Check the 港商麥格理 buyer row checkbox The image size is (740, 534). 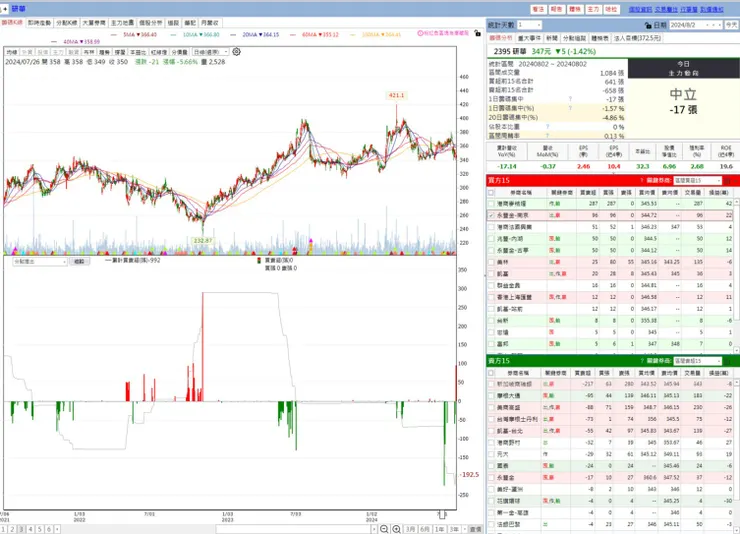pyautogui.click(x=491, y=203)
